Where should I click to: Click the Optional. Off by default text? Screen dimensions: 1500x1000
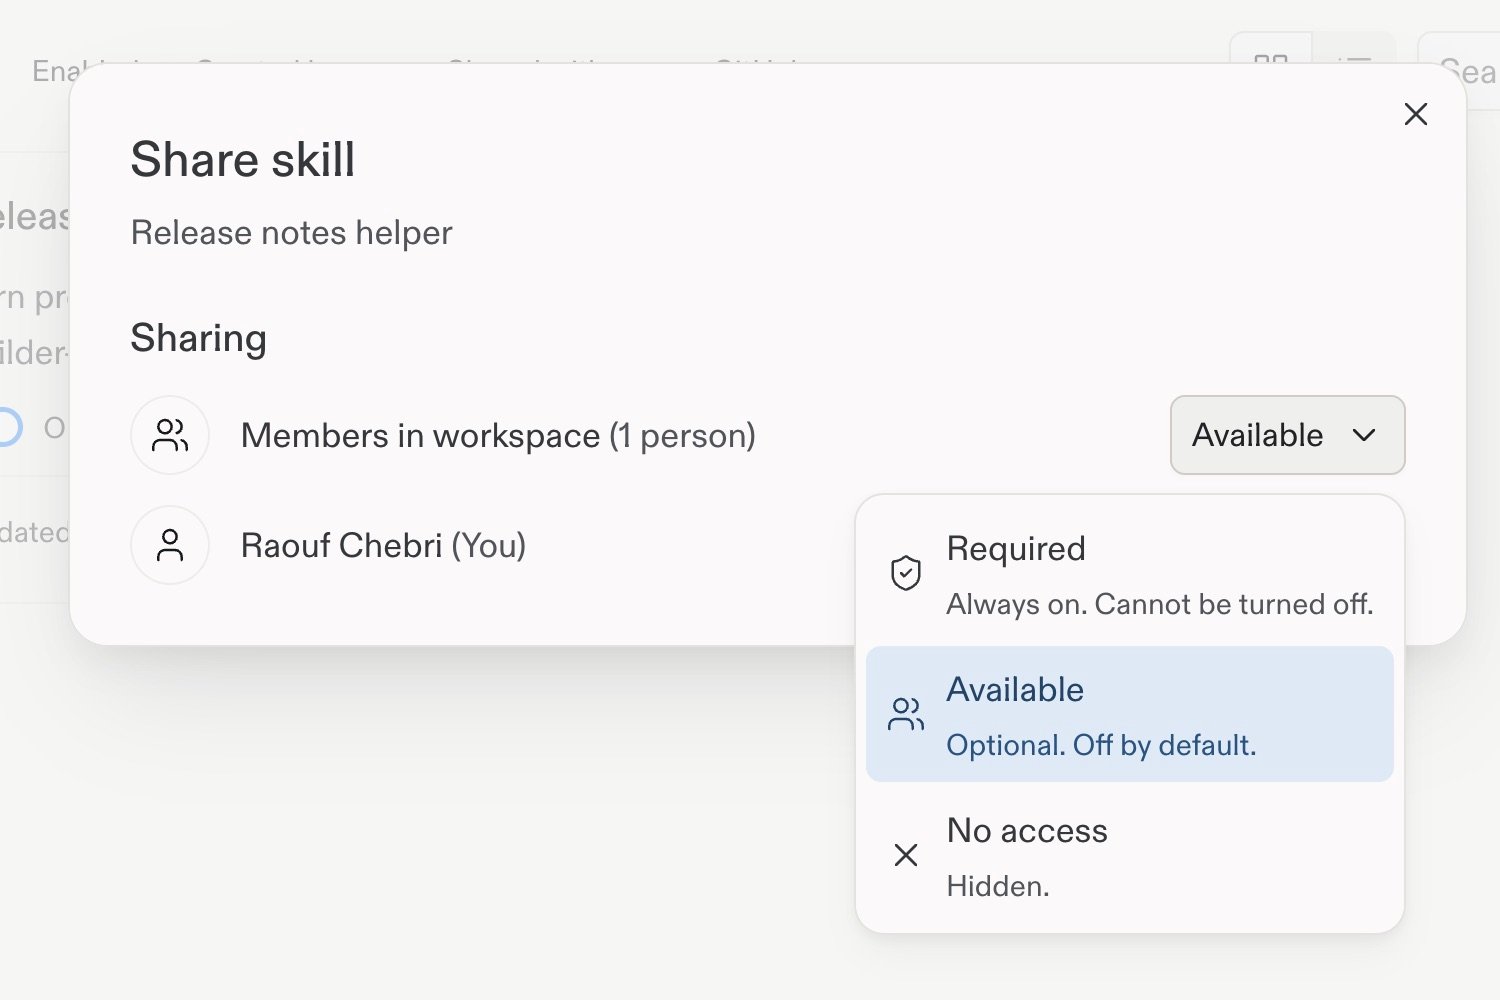[x=1101, y=745]
